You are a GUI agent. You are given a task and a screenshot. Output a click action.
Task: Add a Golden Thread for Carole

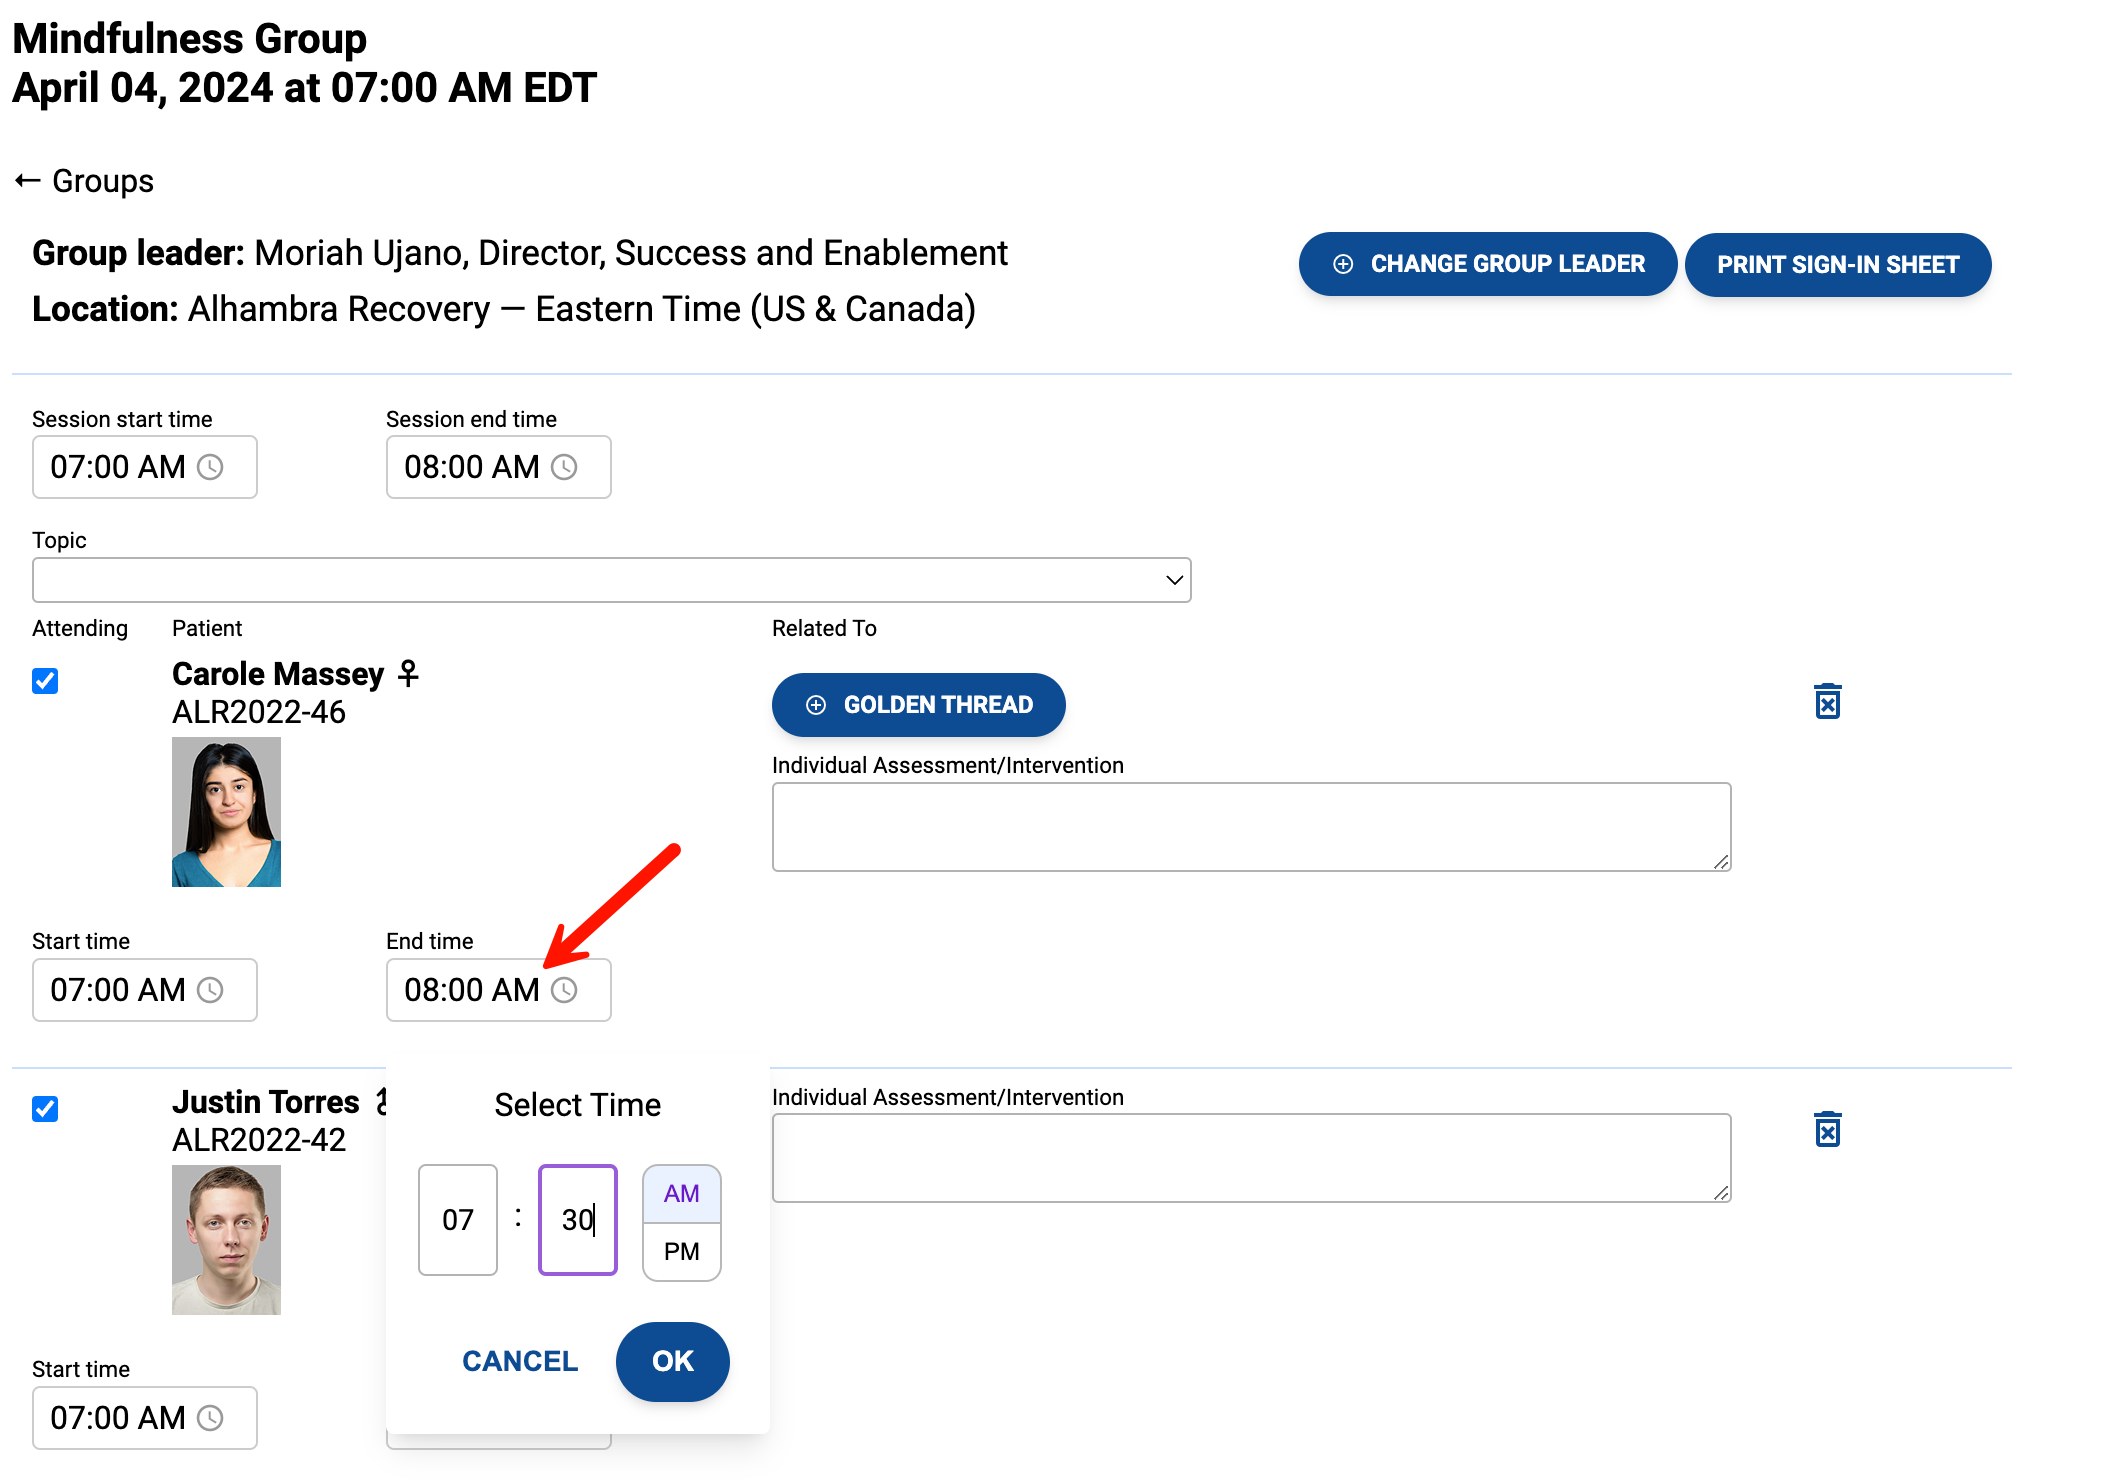point(918,705)
